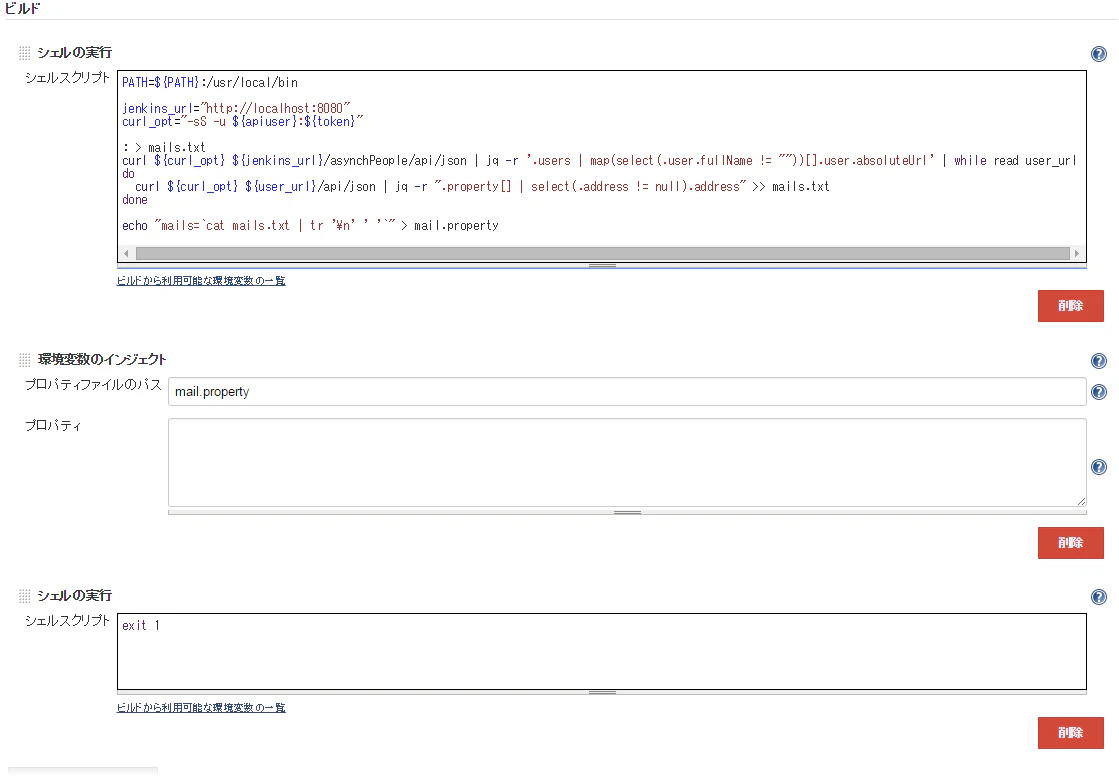This screenshot has height=778, width=1119.
Task: Click the scroll left arrow in the script editor
Action: pos(126,253)
